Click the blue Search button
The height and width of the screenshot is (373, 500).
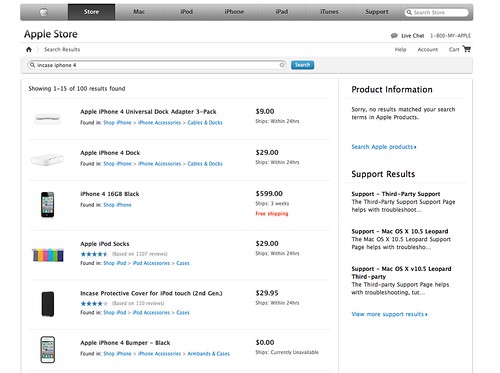click(x=302, y=65)
